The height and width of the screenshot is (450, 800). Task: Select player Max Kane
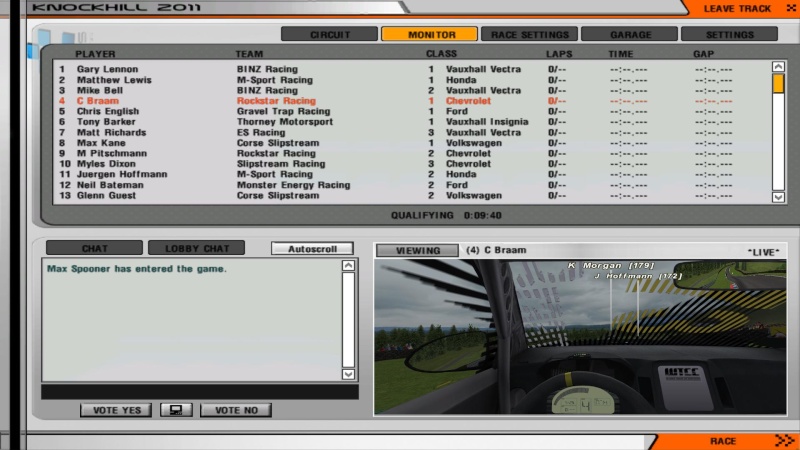tap(101, 143)
